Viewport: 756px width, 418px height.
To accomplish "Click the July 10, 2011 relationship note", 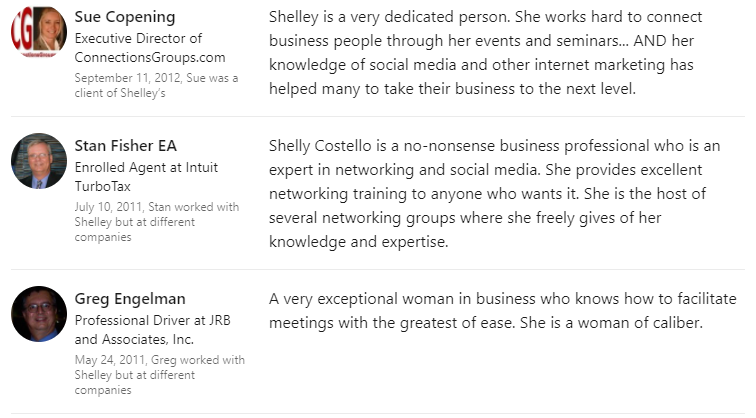I will [x=157, y=222].
